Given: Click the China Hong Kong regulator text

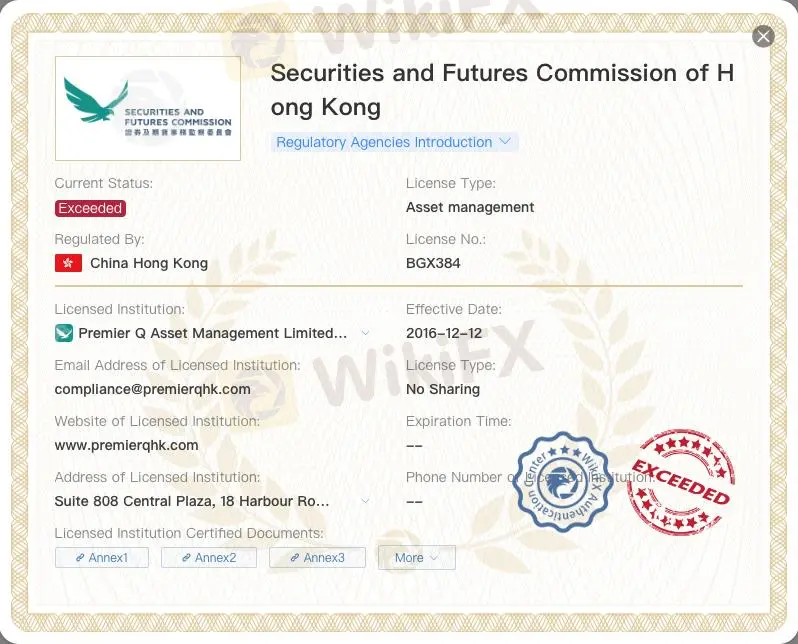Looking at the screenshot, I should (149, 264).
